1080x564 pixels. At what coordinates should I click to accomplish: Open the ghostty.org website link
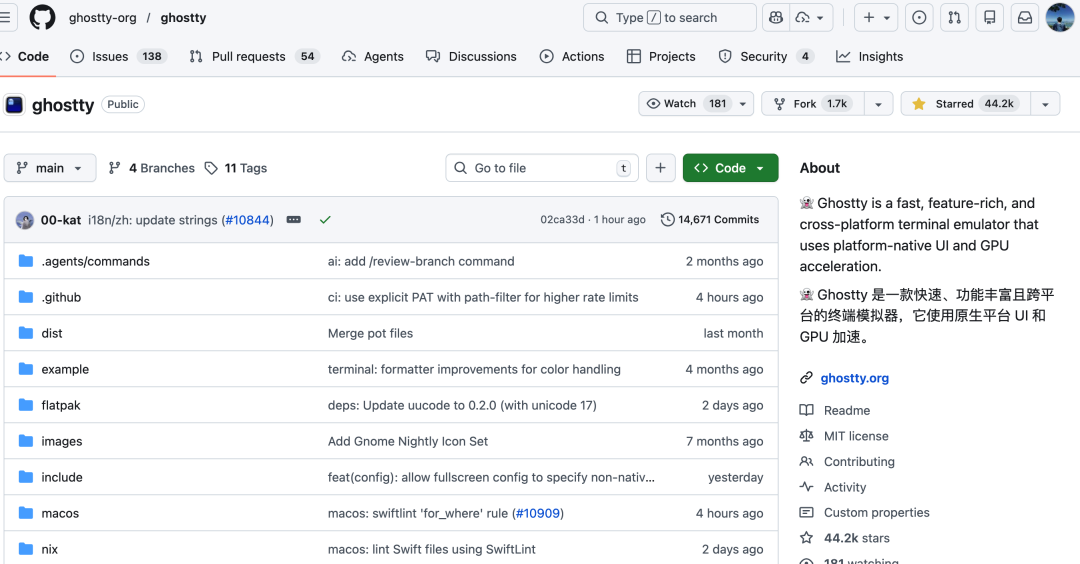854,378
